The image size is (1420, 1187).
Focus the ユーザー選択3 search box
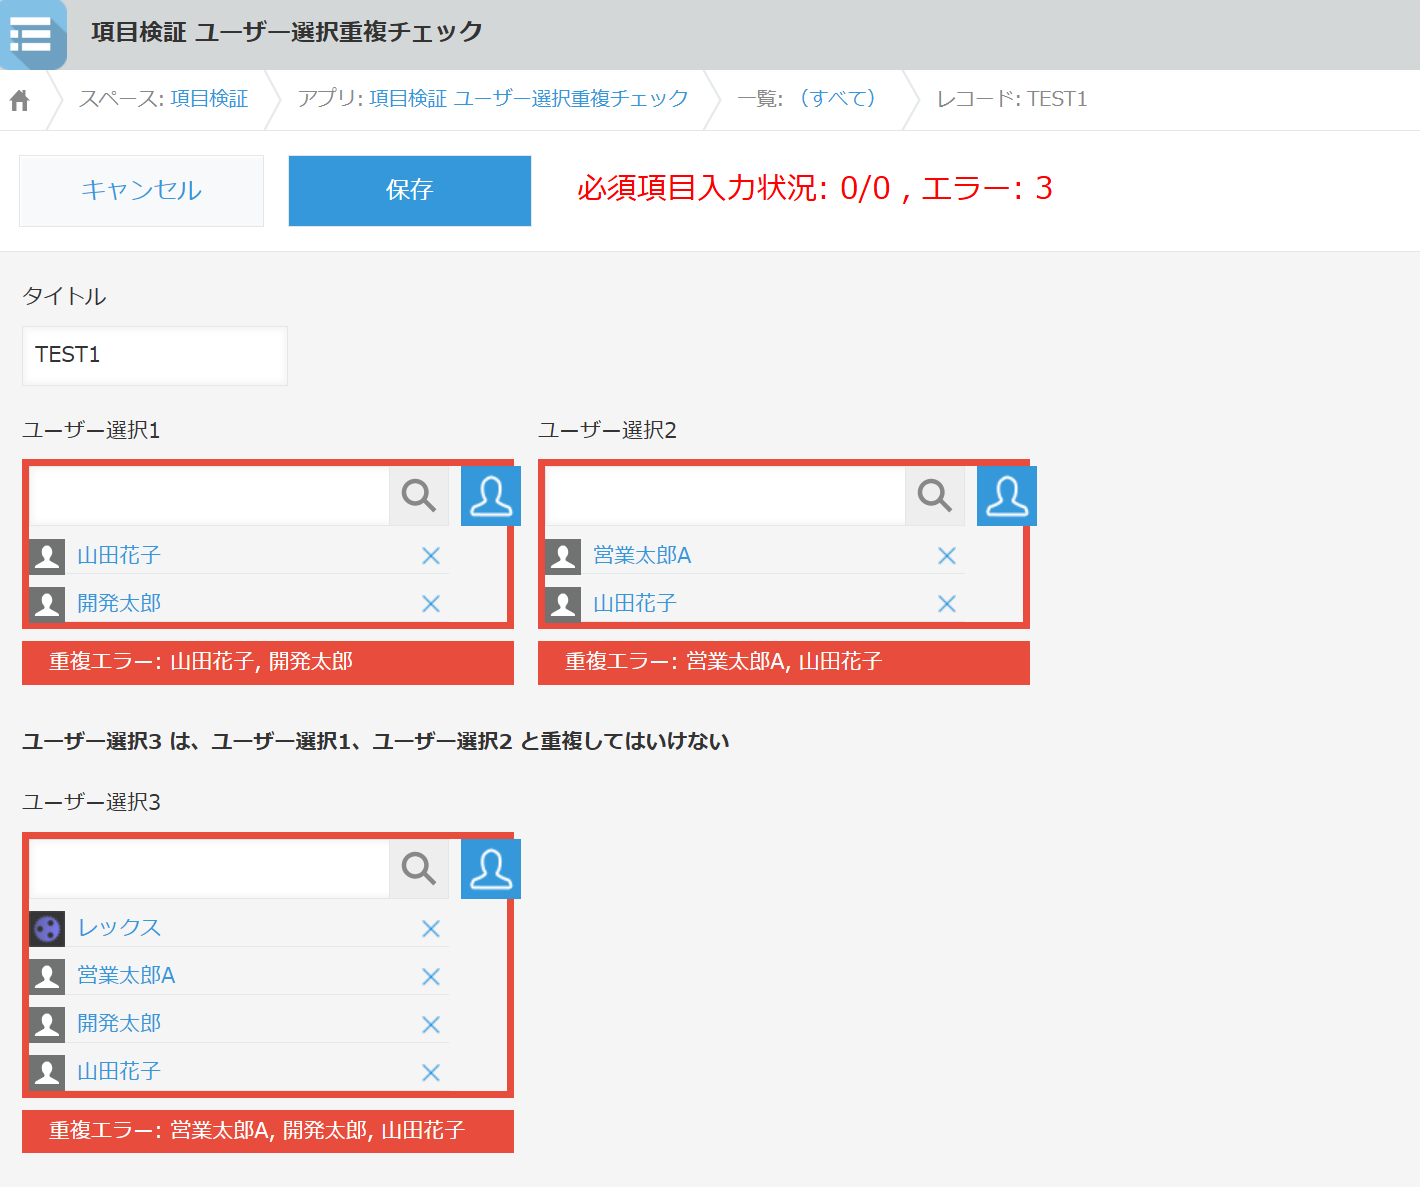pos(209,868)
